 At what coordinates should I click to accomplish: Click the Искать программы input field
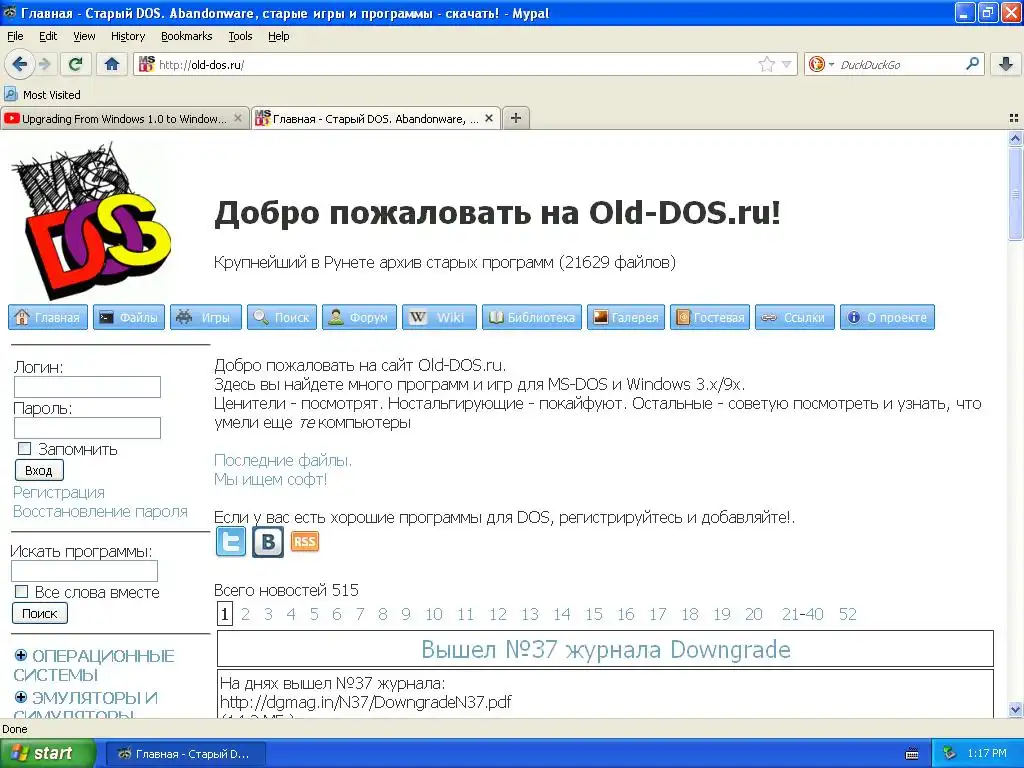click(84, 571)
